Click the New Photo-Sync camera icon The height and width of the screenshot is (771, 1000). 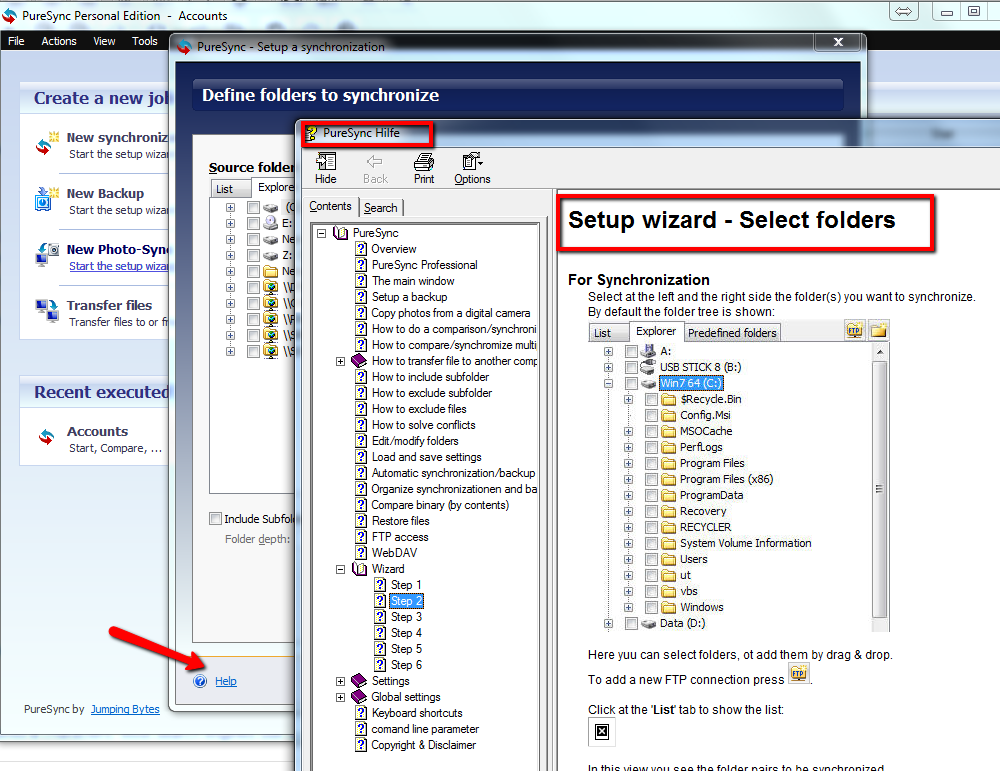pos(47,254)
